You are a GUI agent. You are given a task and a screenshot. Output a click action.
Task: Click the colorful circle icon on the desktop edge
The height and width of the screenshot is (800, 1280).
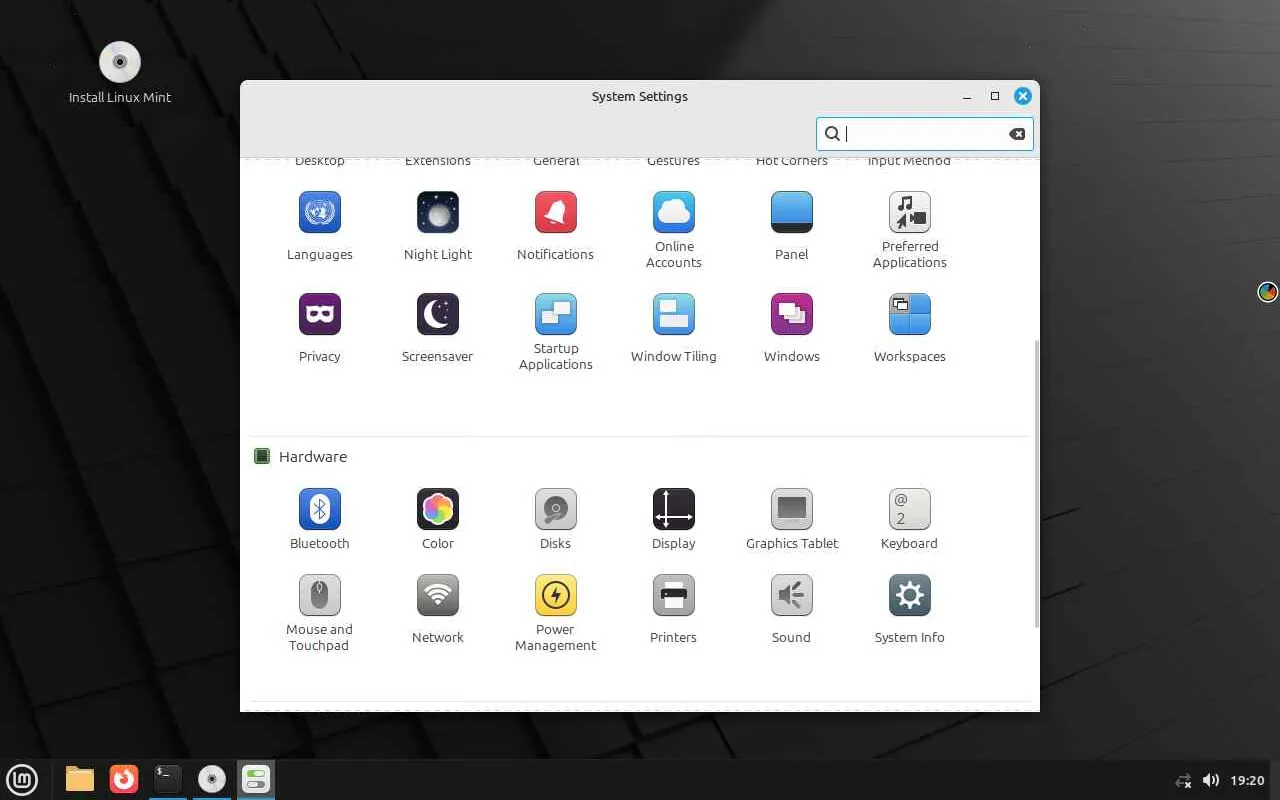coord(1268,292)
